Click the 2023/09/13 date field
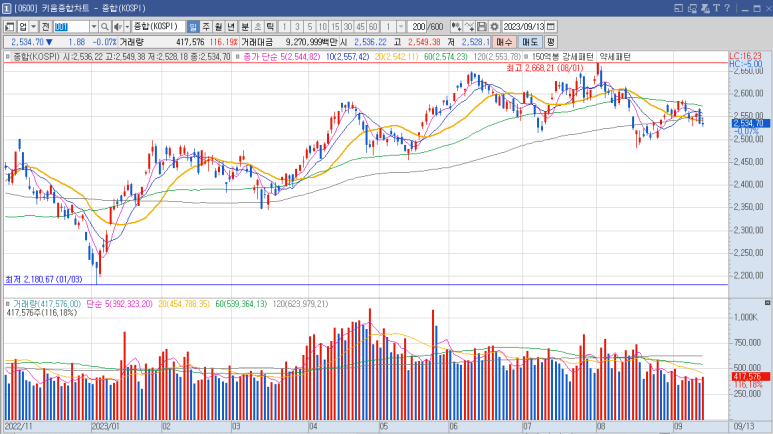 tap(524, 27)
